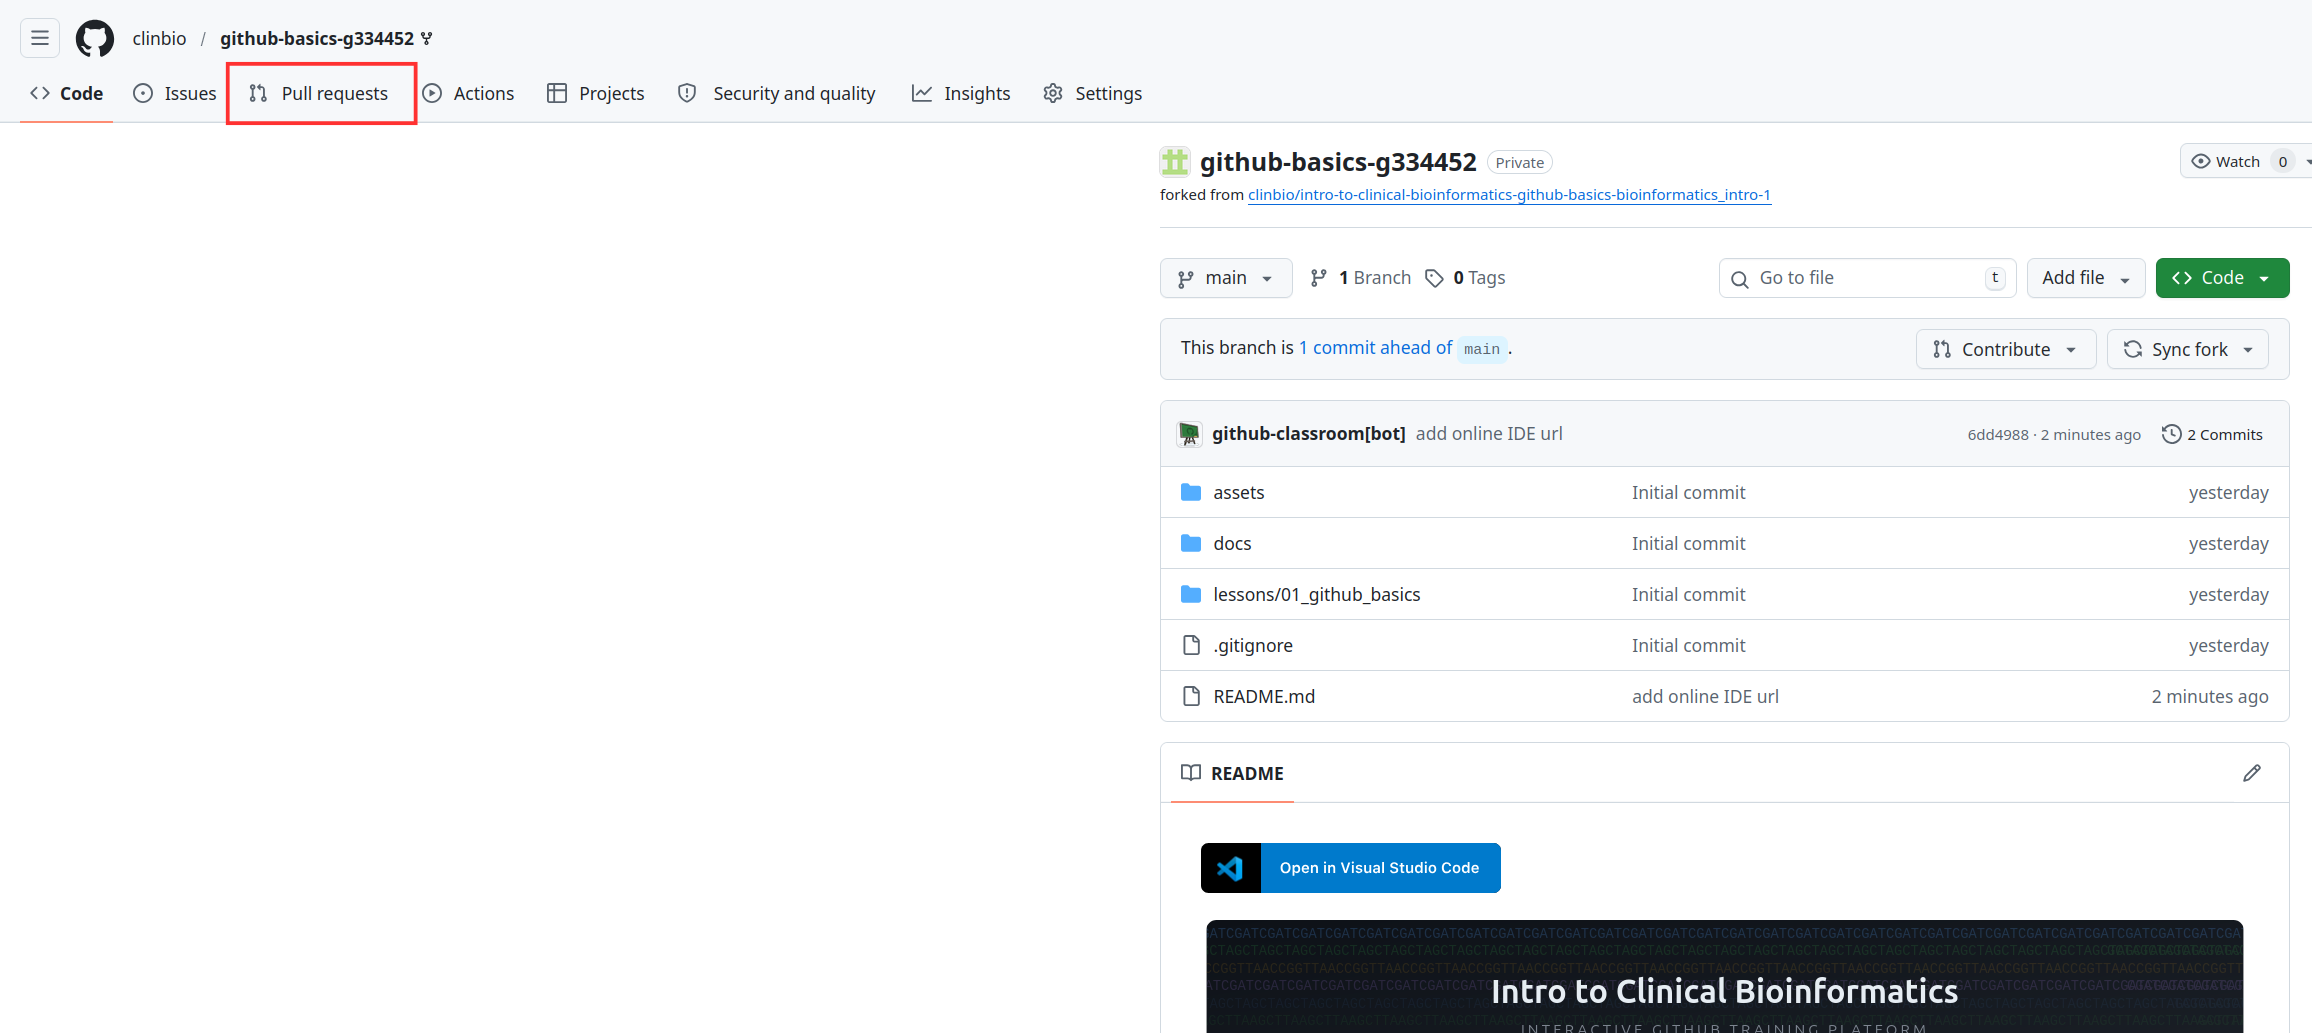
Task: Open the hamburger navigation menu
Action: click(40, 38)
